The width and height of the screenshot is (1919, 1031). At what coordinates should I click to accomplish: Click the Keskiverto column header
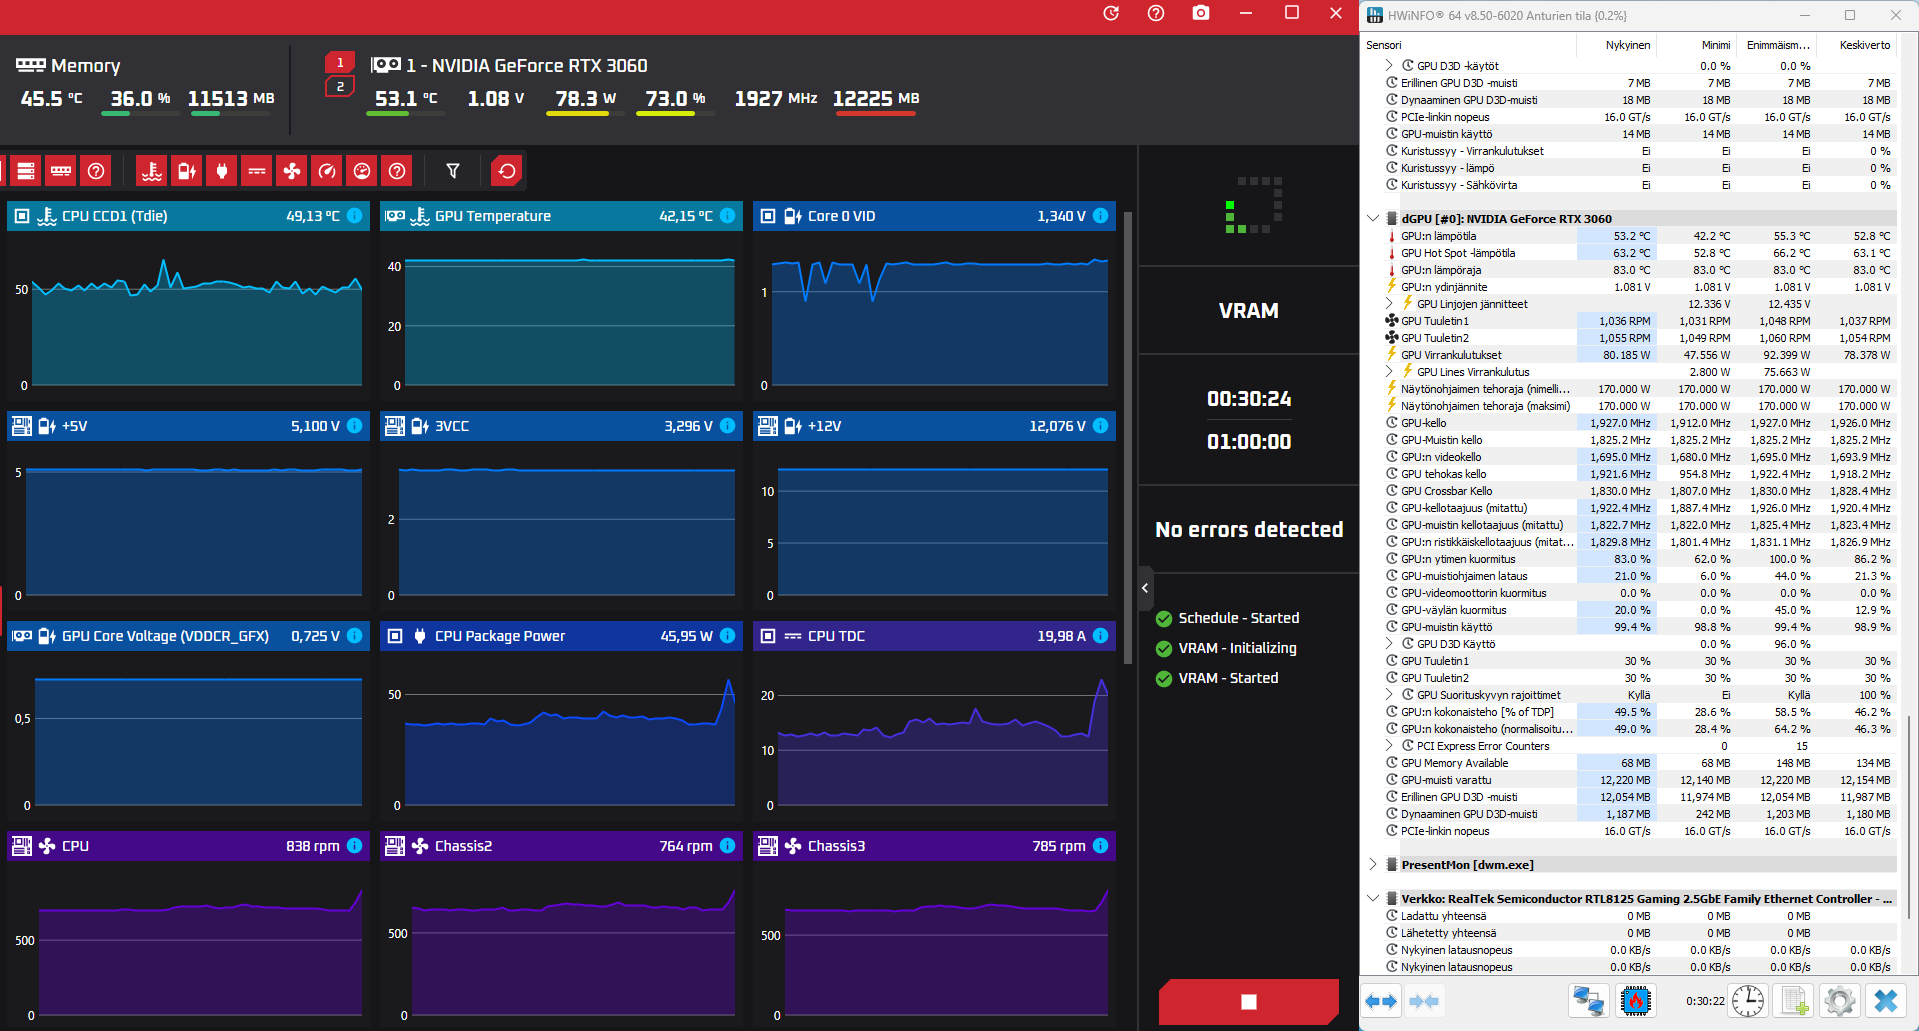pyautogui.click(x=1865, y=45)
